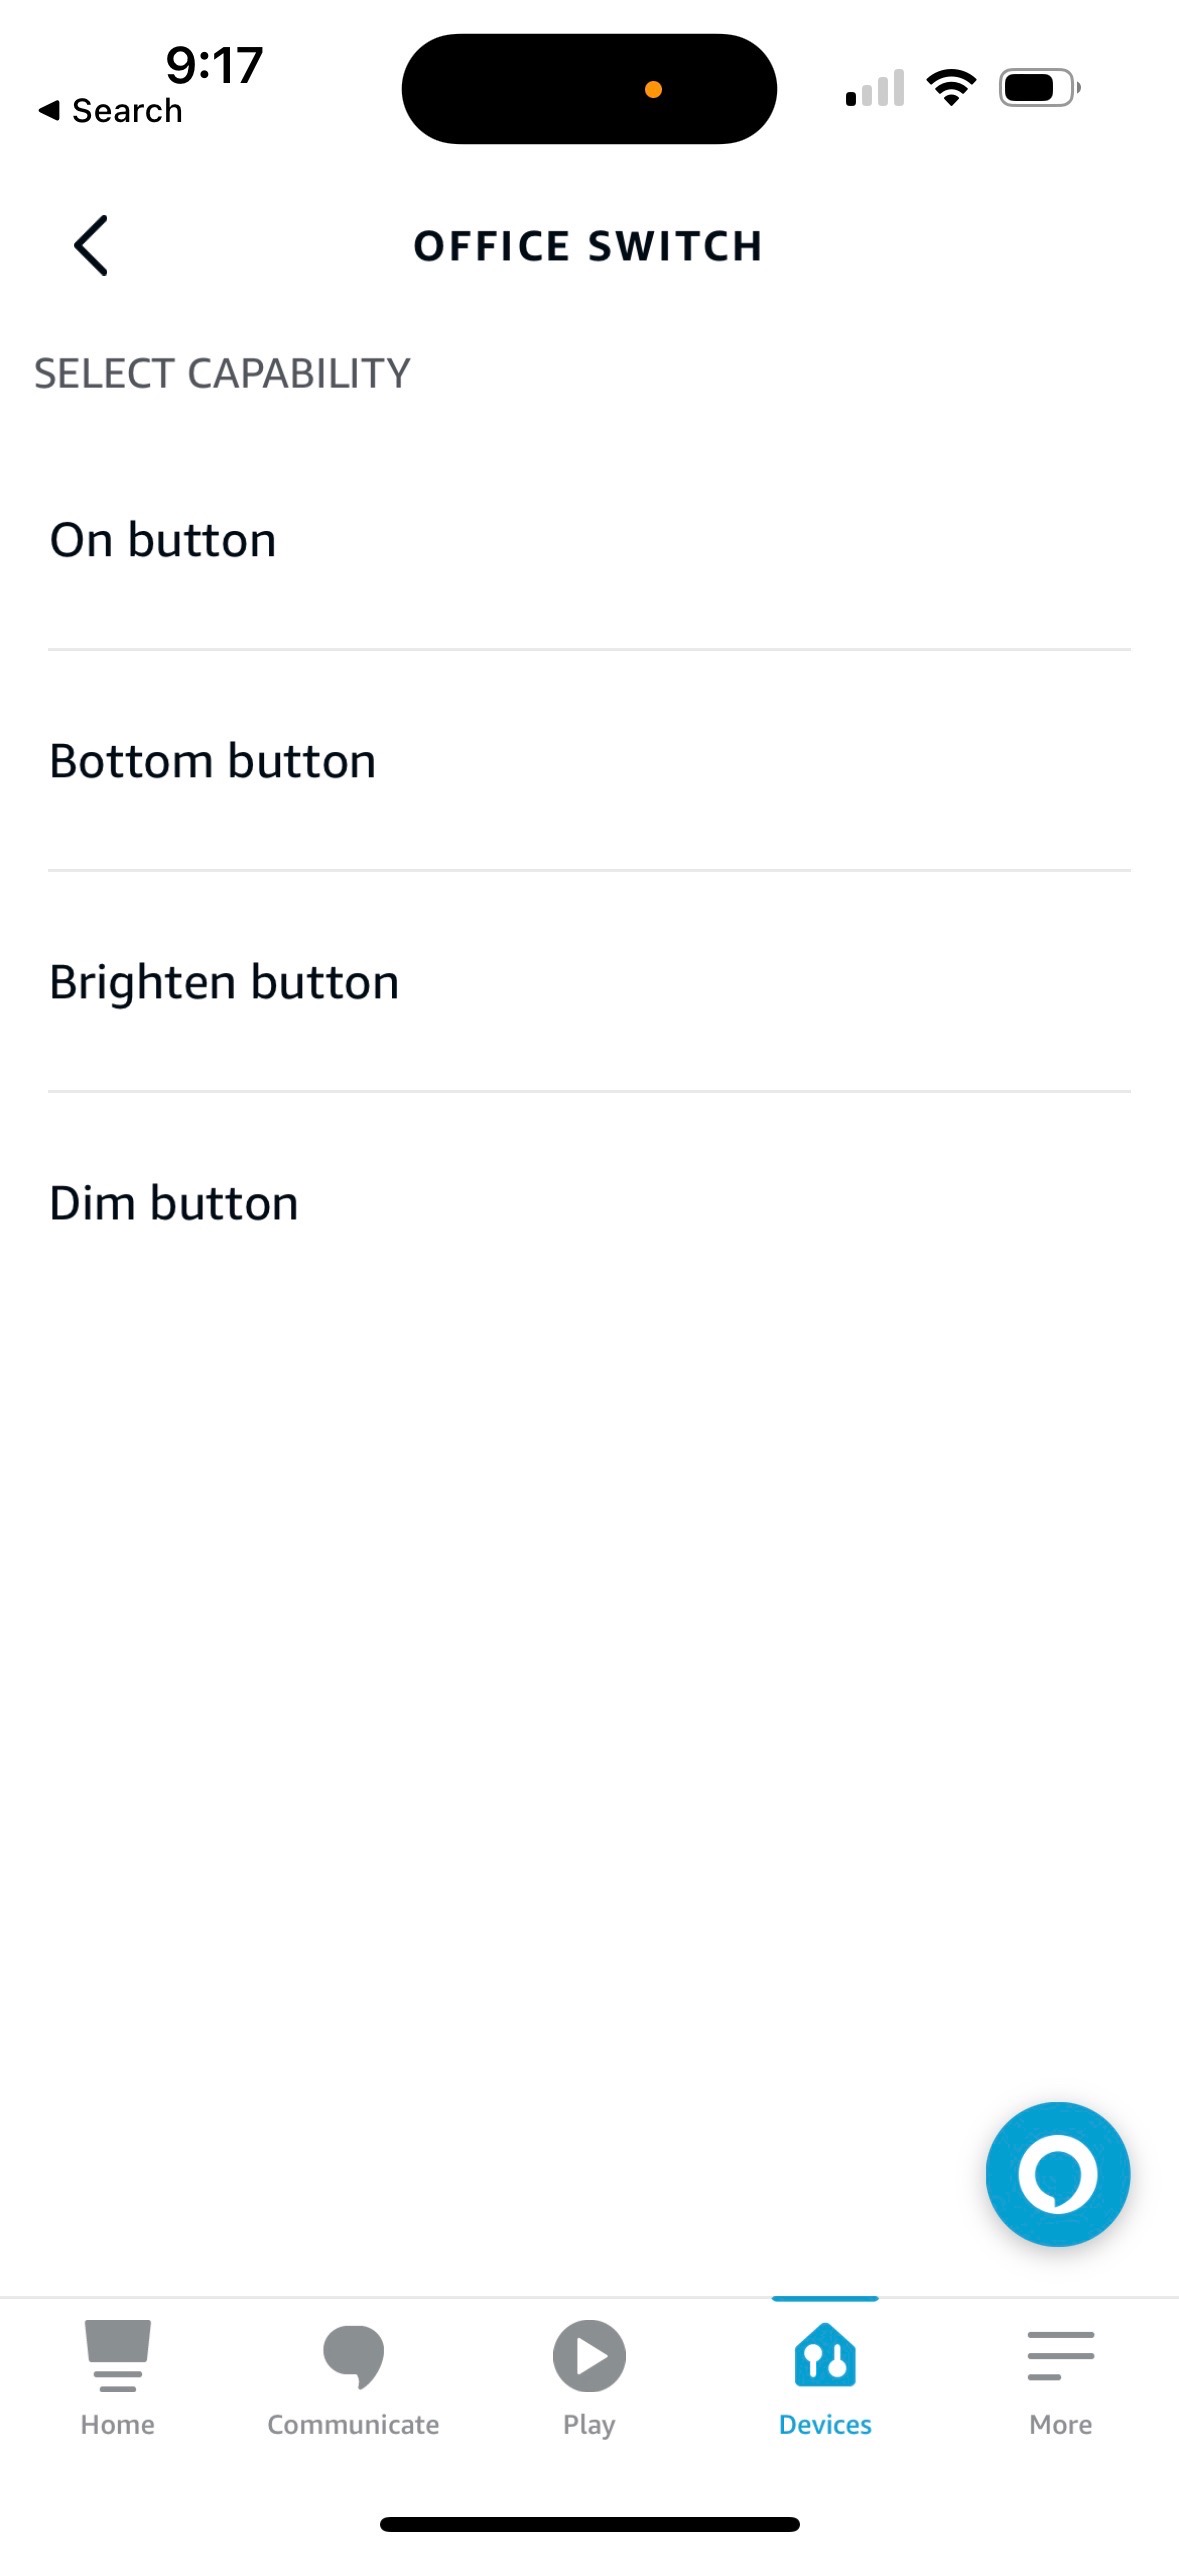The width and height of the screenshot is (1179, 2556).
Task: Tap the home indicator bar
Action: click(x=589, y=2524)
